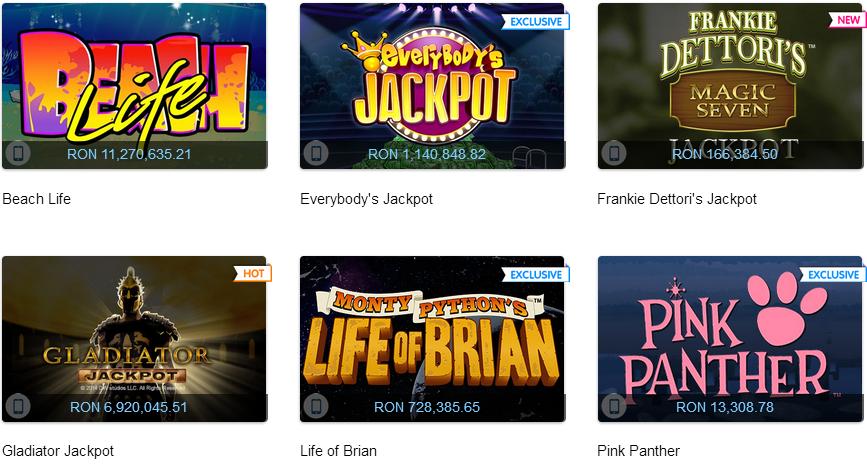Launch Frankie Dettori's Magic Seven thumbnail
This screenshot has width=867, height=466.
pyautogui.click(x=730, y=86)
